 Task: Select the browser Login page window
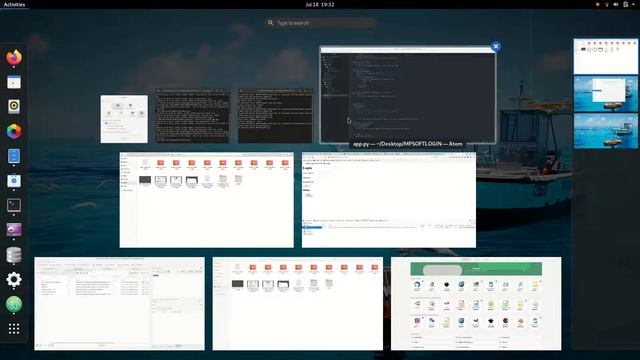pyautogui.click(x=389, y=200)
